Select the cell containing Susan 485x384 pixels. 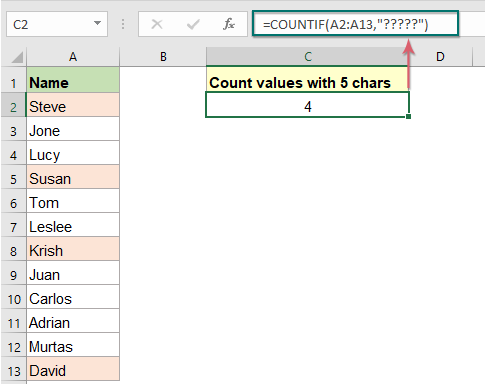(73, 179)
